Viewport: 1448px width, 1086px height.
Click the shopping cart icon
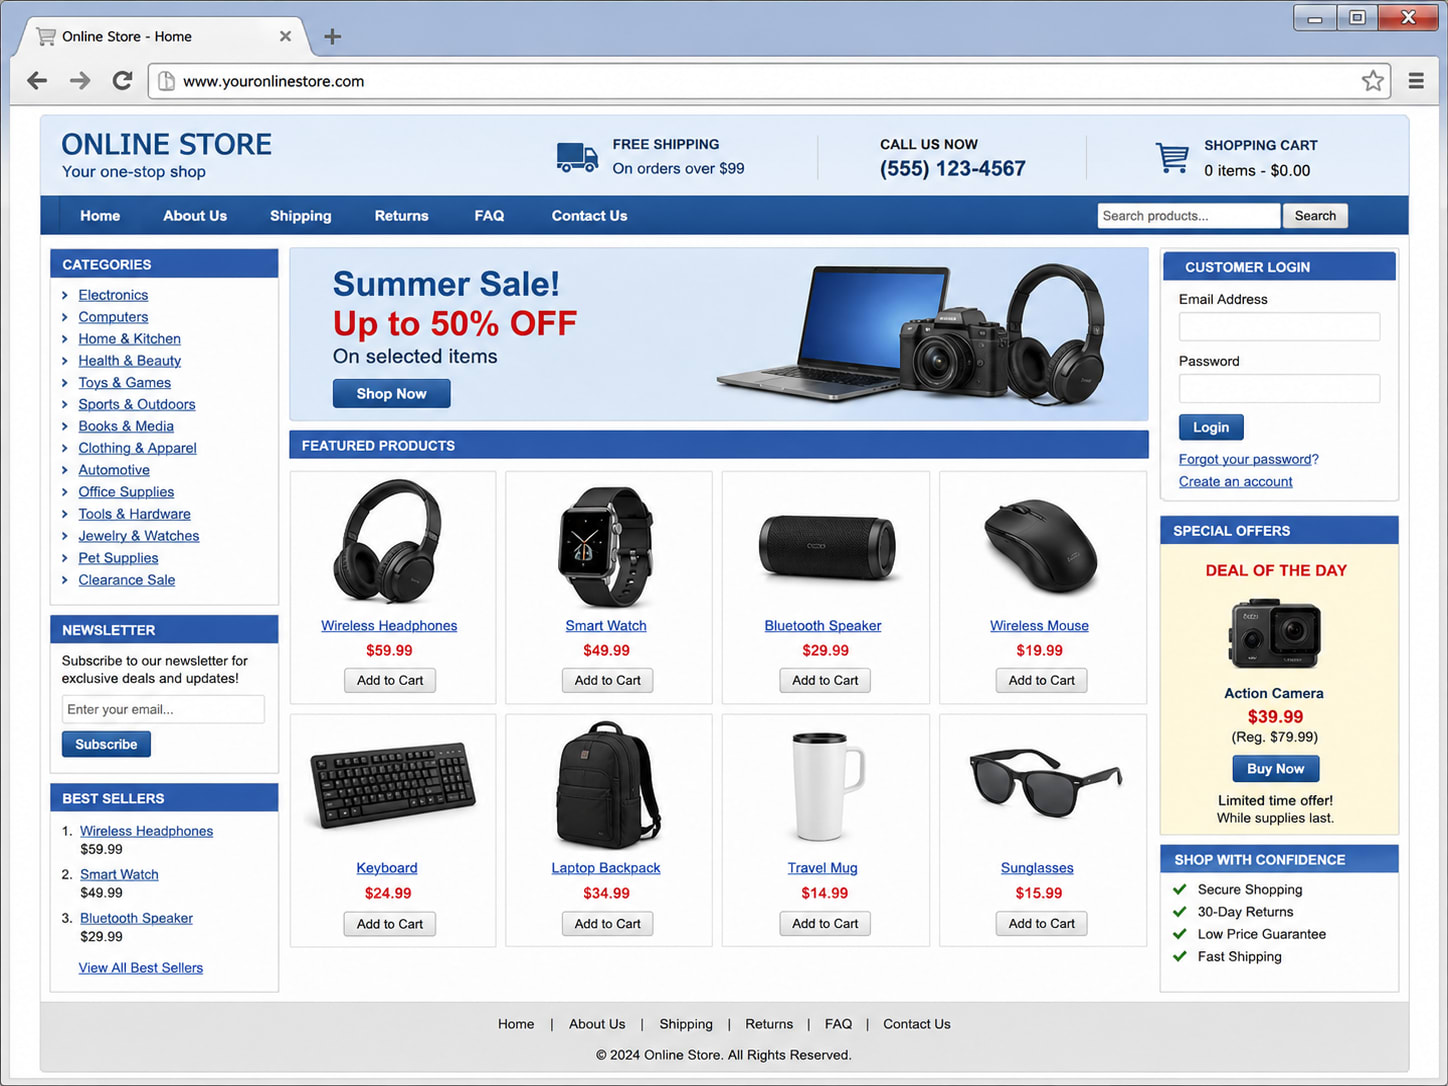[x=1172, y=157]
